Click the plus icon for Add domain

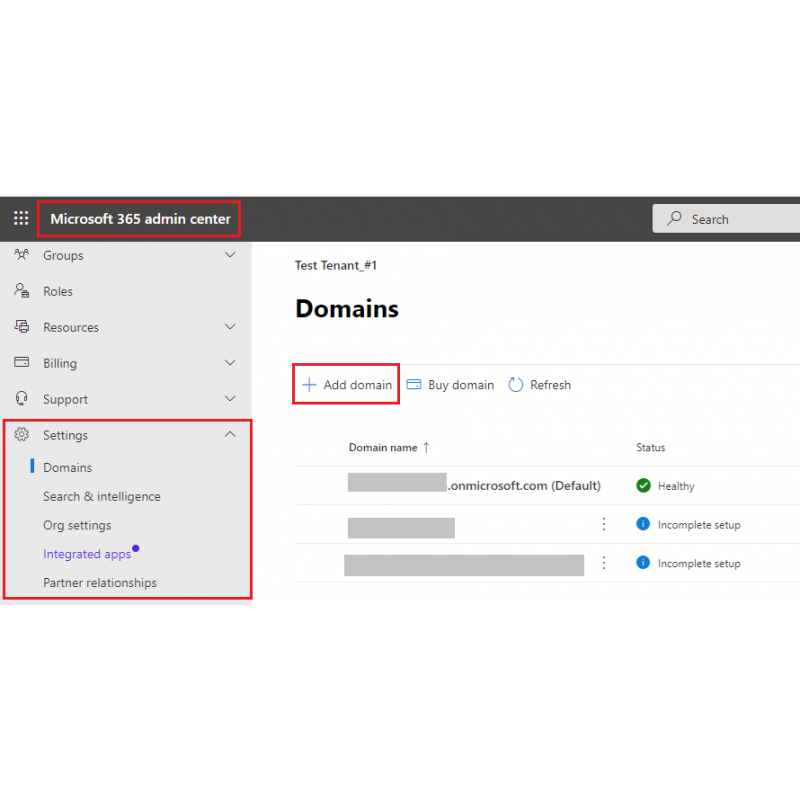click(x=309, y=385)
